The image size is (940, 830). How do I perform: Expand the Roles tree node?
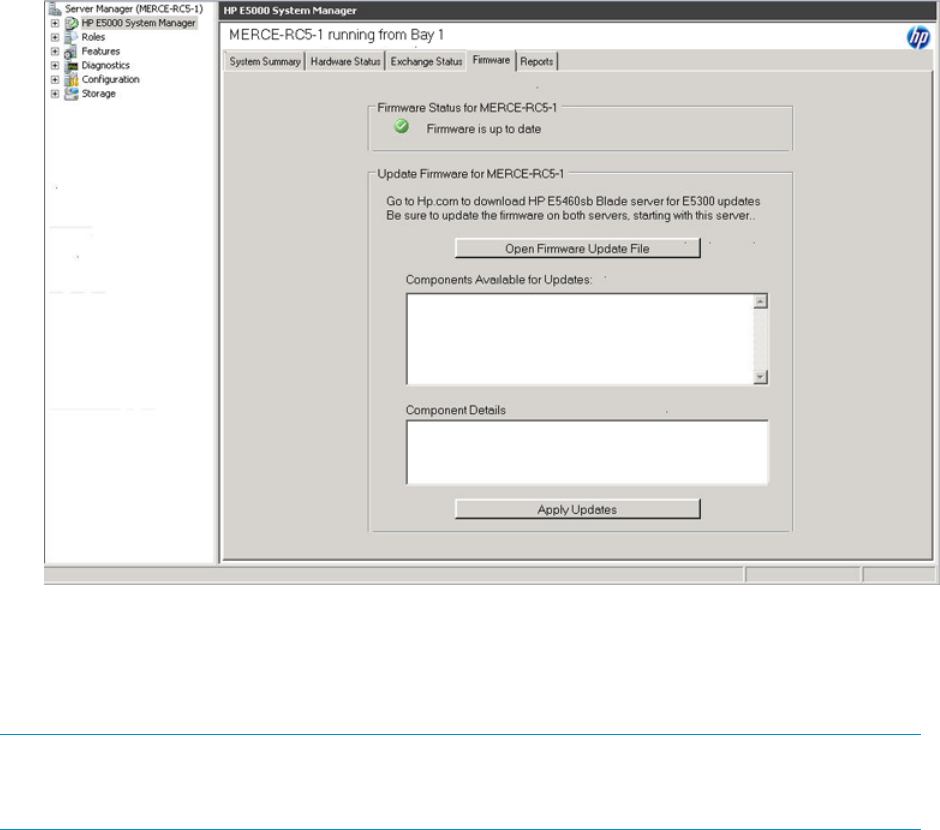pyautogui.click(x=55, y=37)
